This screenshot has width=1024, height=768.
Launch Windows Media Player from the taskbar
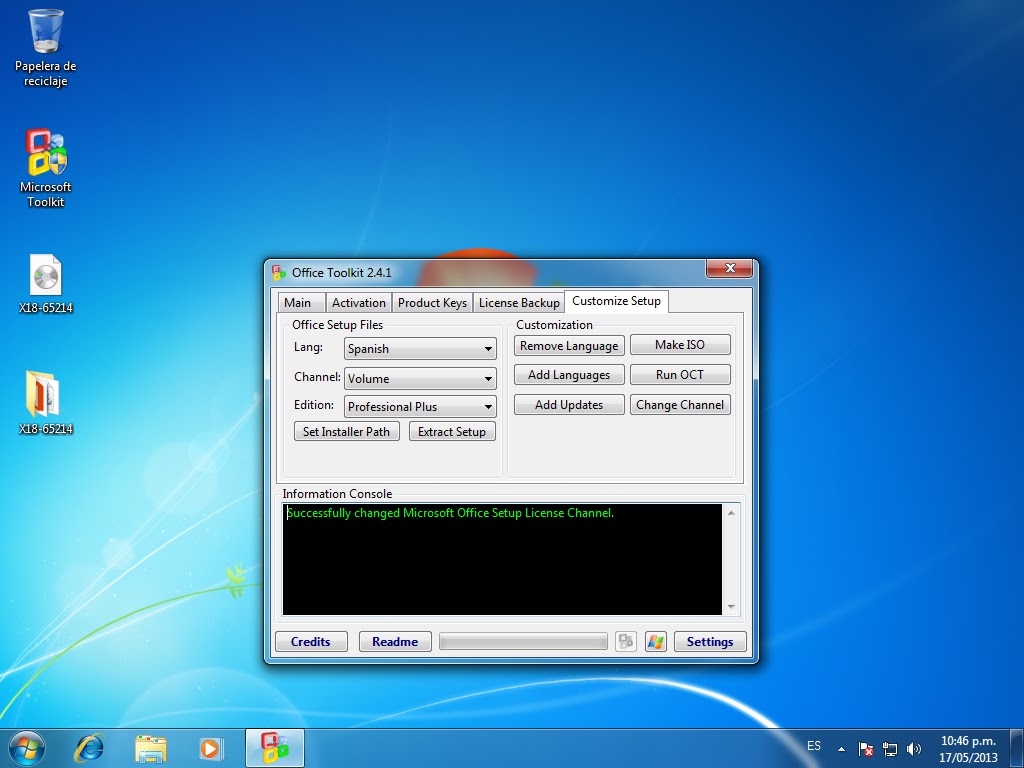211,747
